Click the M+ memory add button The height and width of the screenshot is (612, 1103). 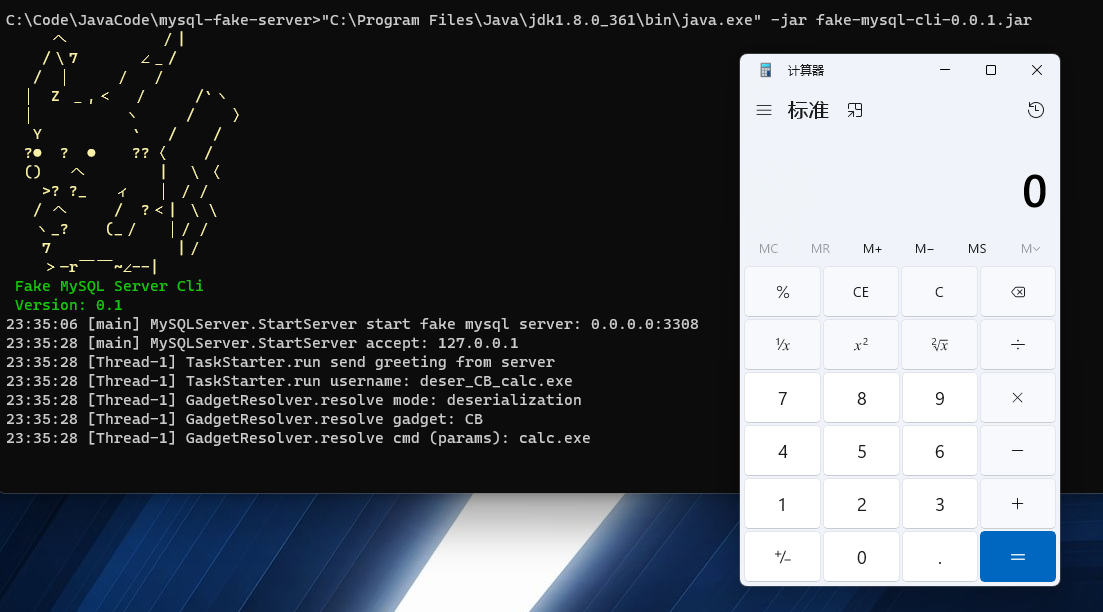(x=872, y=248)
